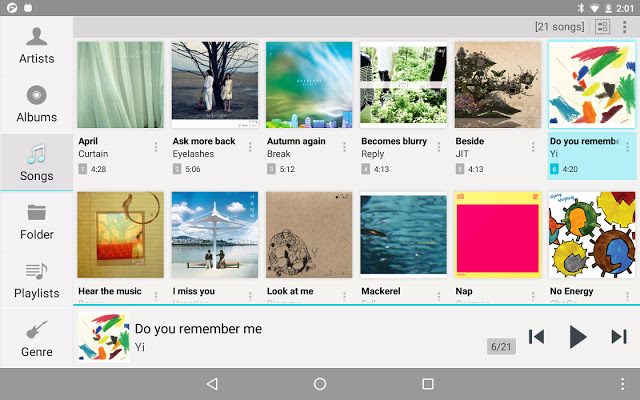Click the battery status icon
Image resolution: width=640 pixels, height=400 pixels.
(608, 8)
